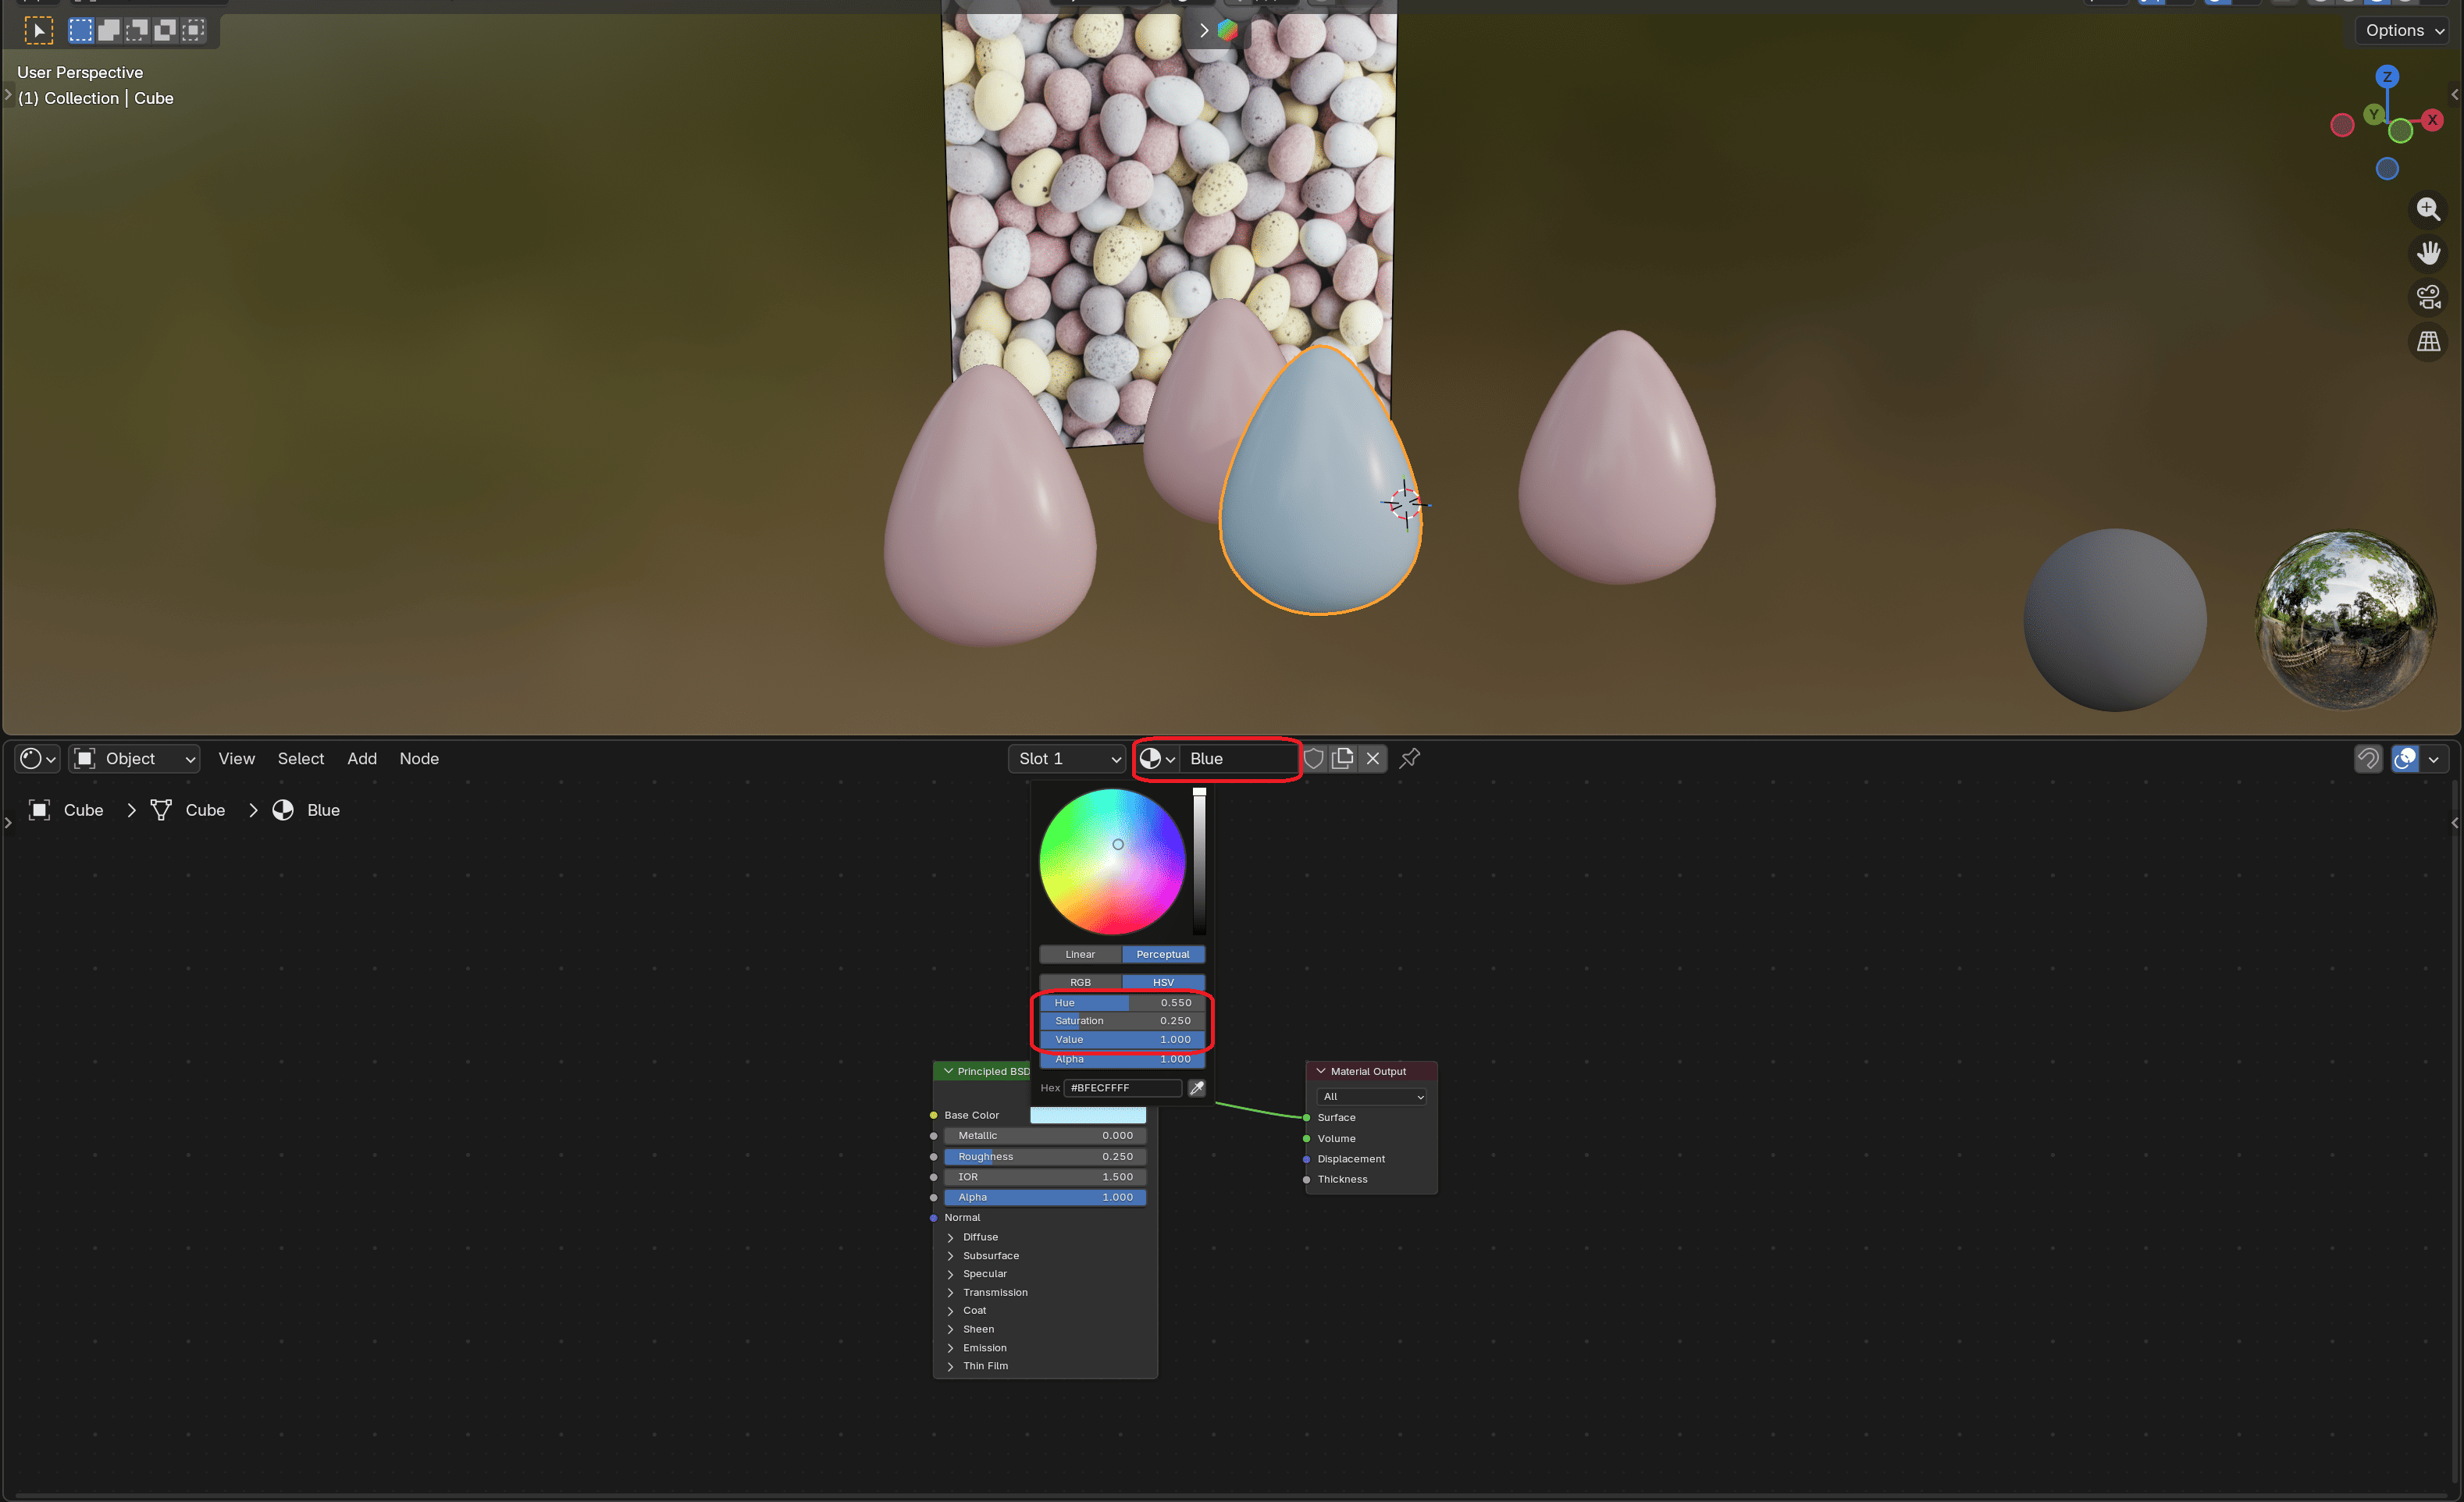
Task: Open the Select menu
Action: click(x=301, y=759)
